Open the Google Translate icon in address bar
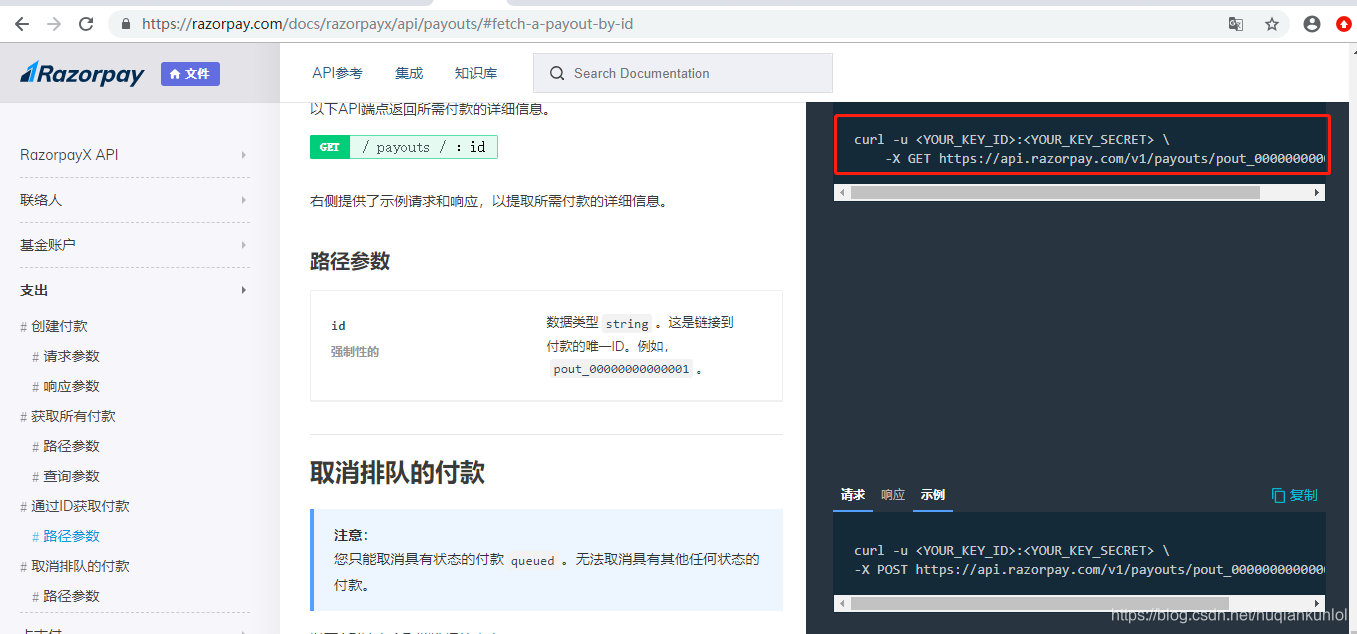Screen dimensions: 1357x634 tap(1236, 24)
